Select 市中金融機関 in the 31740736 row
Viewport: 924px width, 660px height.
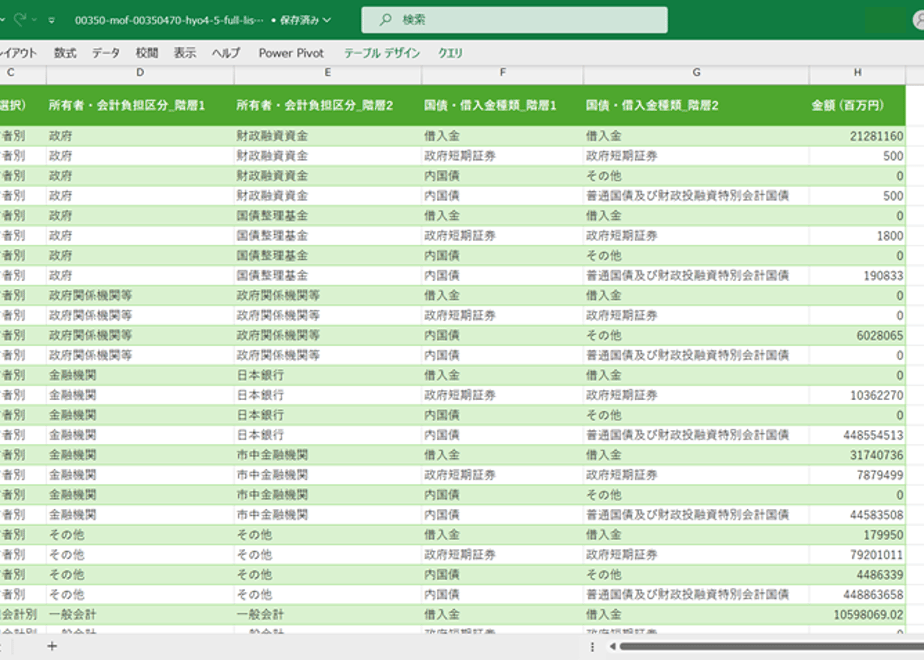328,455
